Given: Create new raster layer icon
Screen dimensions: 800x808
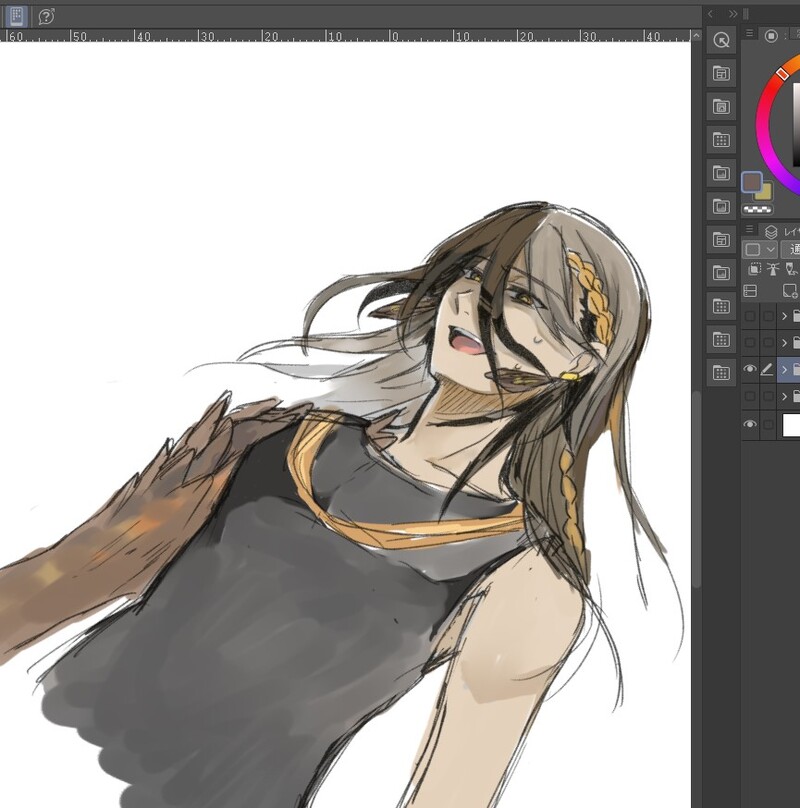Looking at the screenshot, I should (790, 291).
